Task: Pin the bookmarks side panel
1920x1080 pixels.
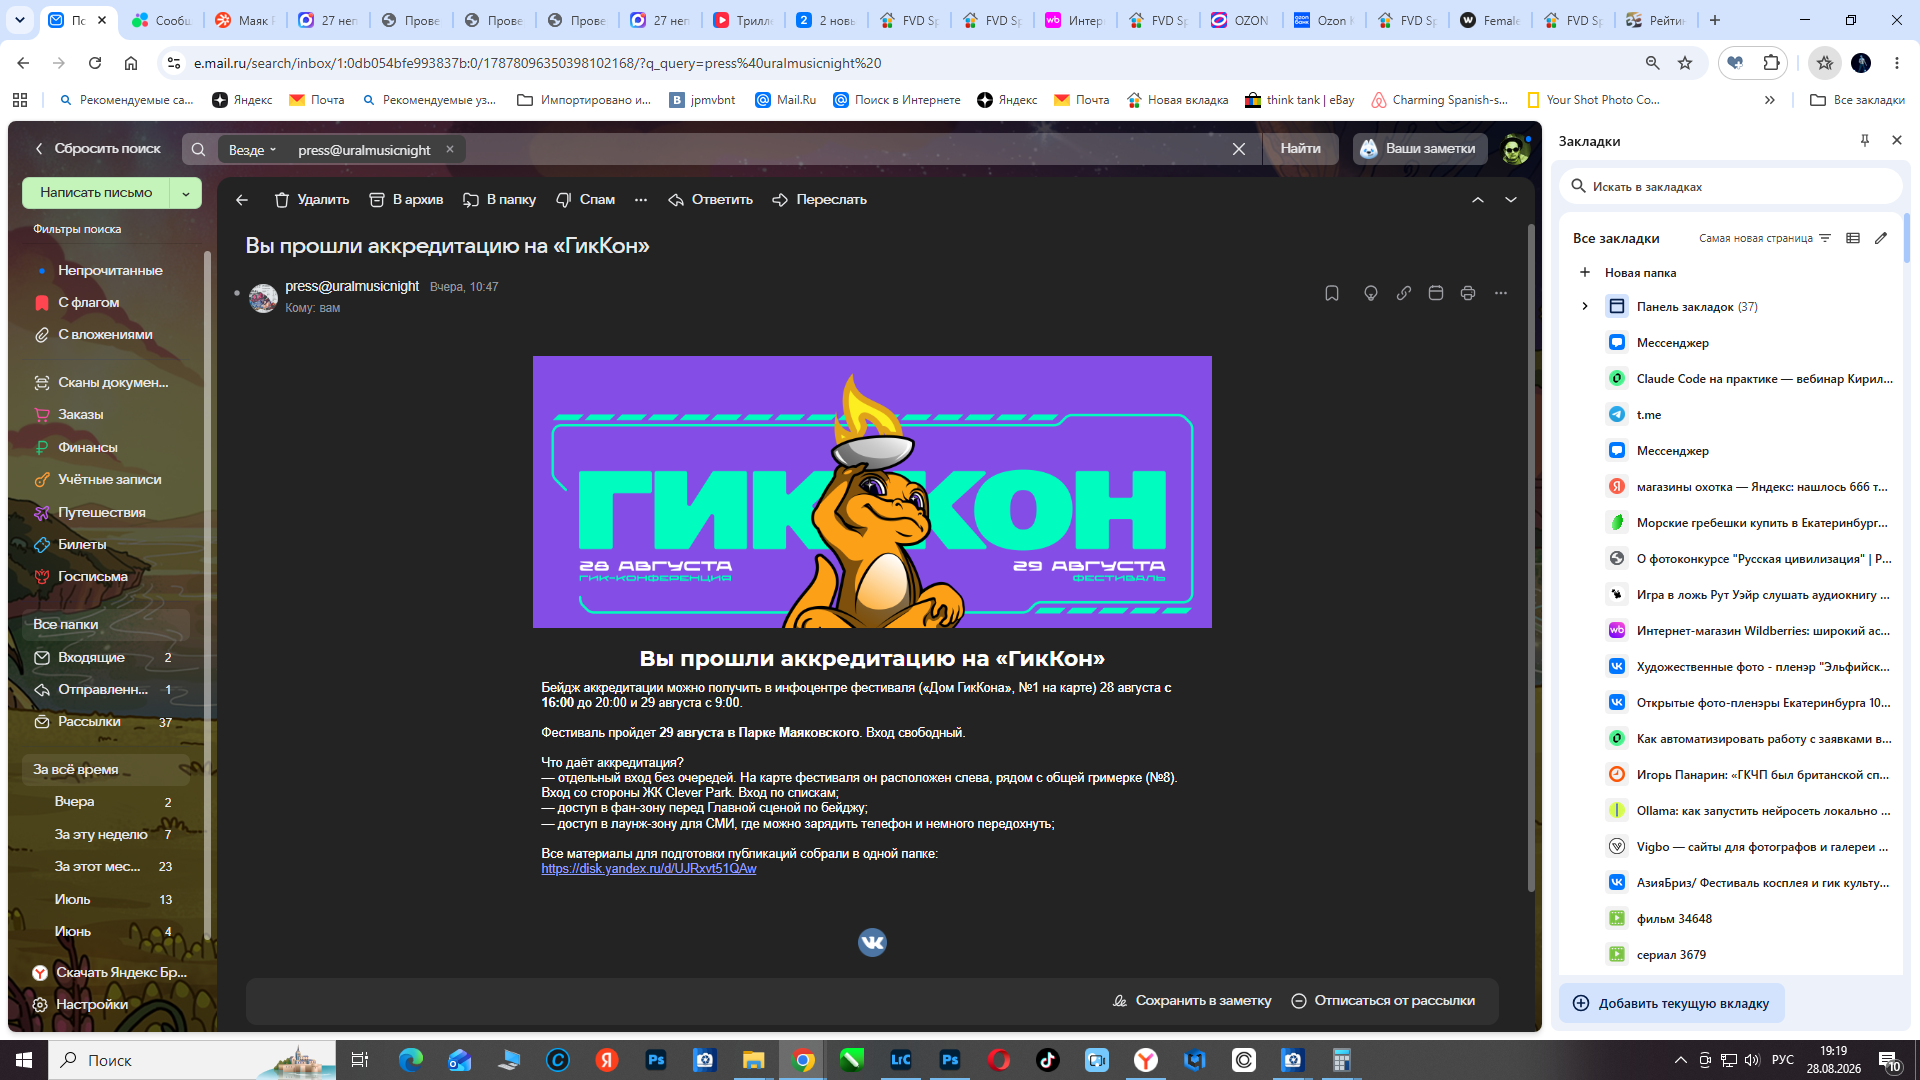Action: pyautogui.click(x=1865, y=141)
